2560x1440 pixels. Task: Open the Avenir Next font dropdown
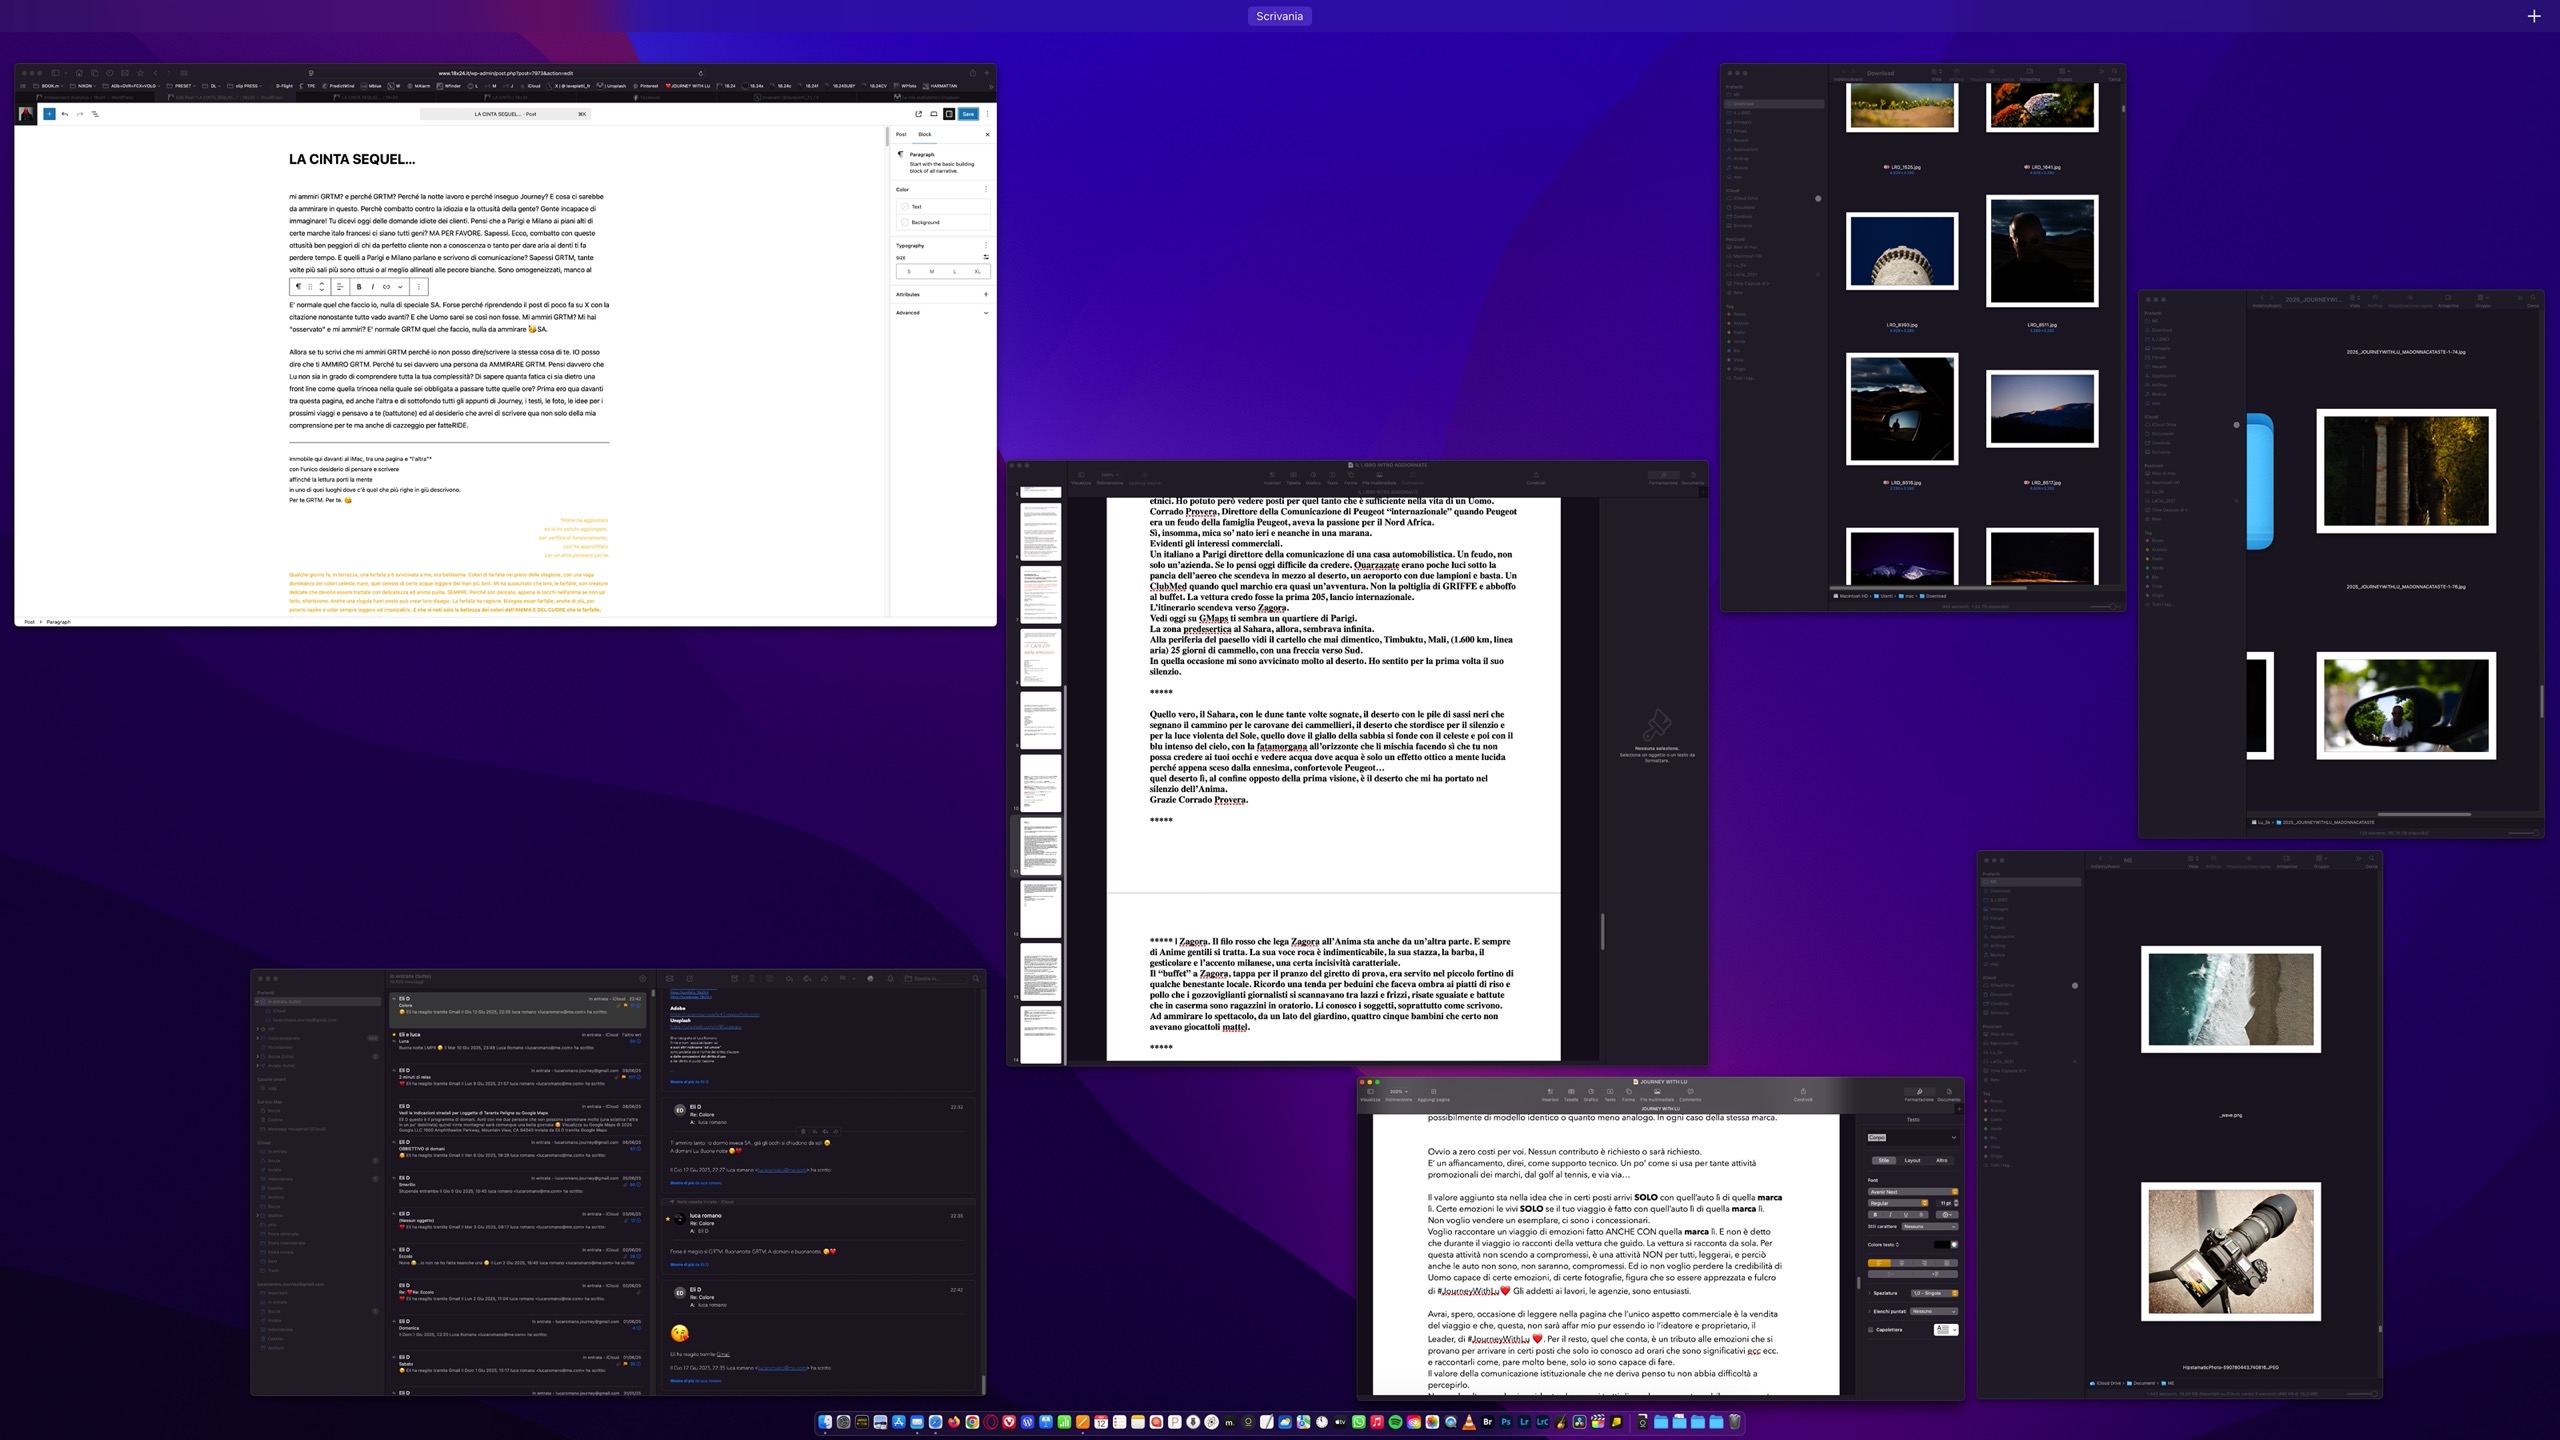pyautogui.click(x=1911, y=1192)
